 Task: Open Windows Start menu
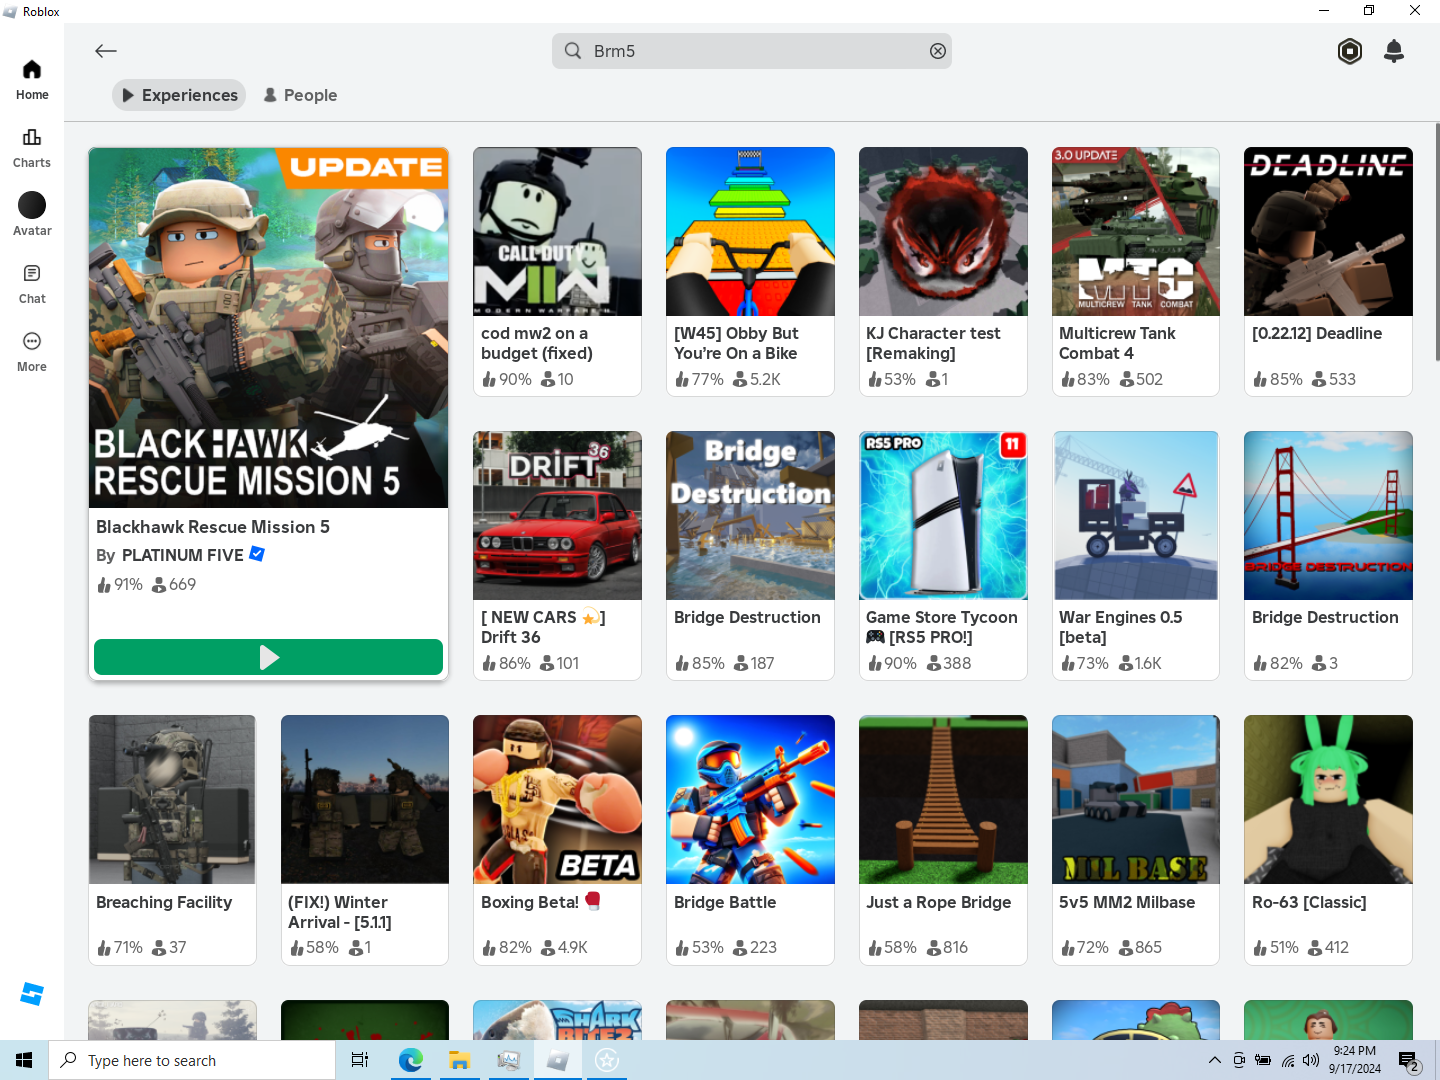[x=24, y=1060]
